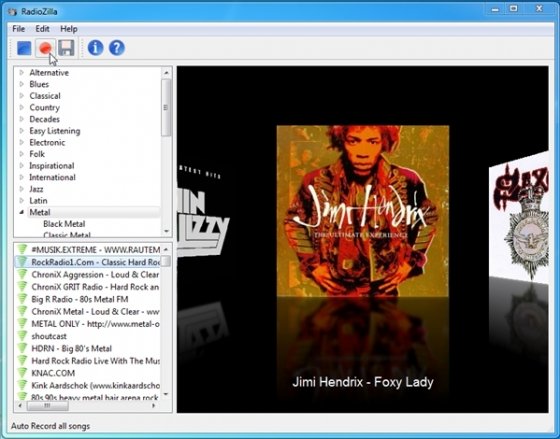Click the blue stop button in toolbar
Viewport: 560px width, 439px height.
point(24,48)
